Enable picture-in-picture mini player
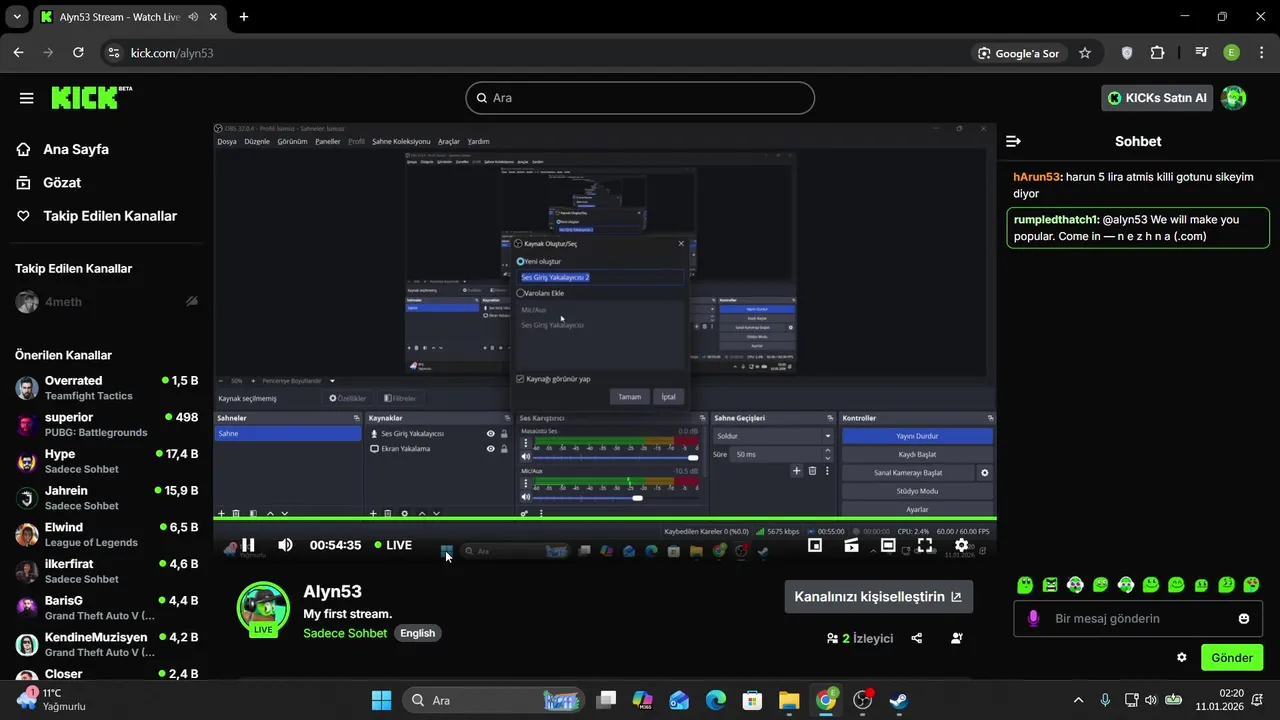This screenshot has width=1280, height=720. coord(815,545)
